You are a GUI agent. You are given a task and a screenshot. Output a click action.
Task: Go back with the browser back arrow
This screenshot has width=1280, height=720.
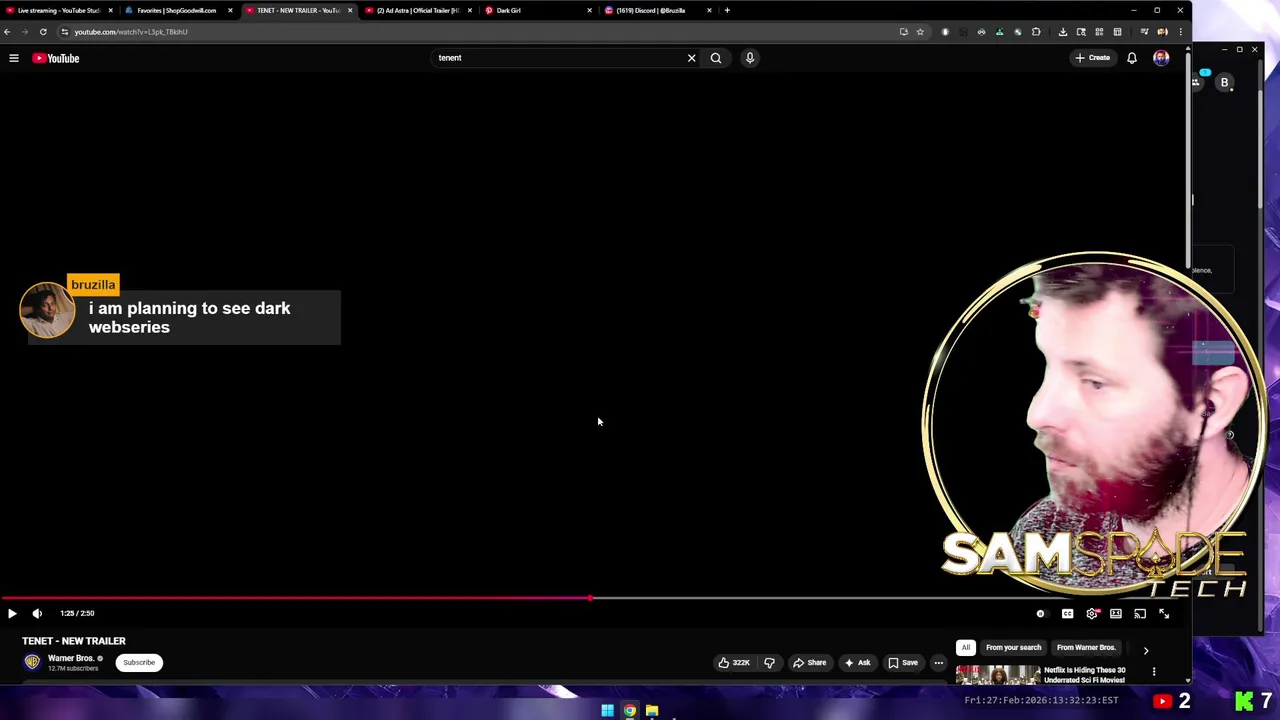[x=7, y=32]
